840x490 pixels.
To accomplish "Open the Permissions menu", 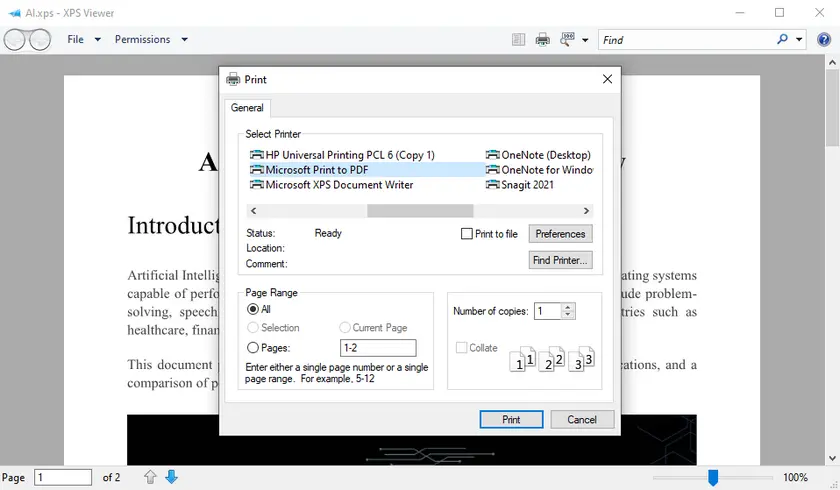I will pos(142,39).
